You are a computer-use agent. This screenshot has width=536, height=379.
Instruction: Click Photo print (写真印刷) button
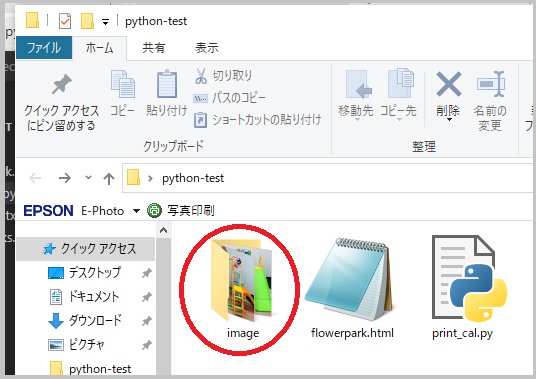[180, 211]
